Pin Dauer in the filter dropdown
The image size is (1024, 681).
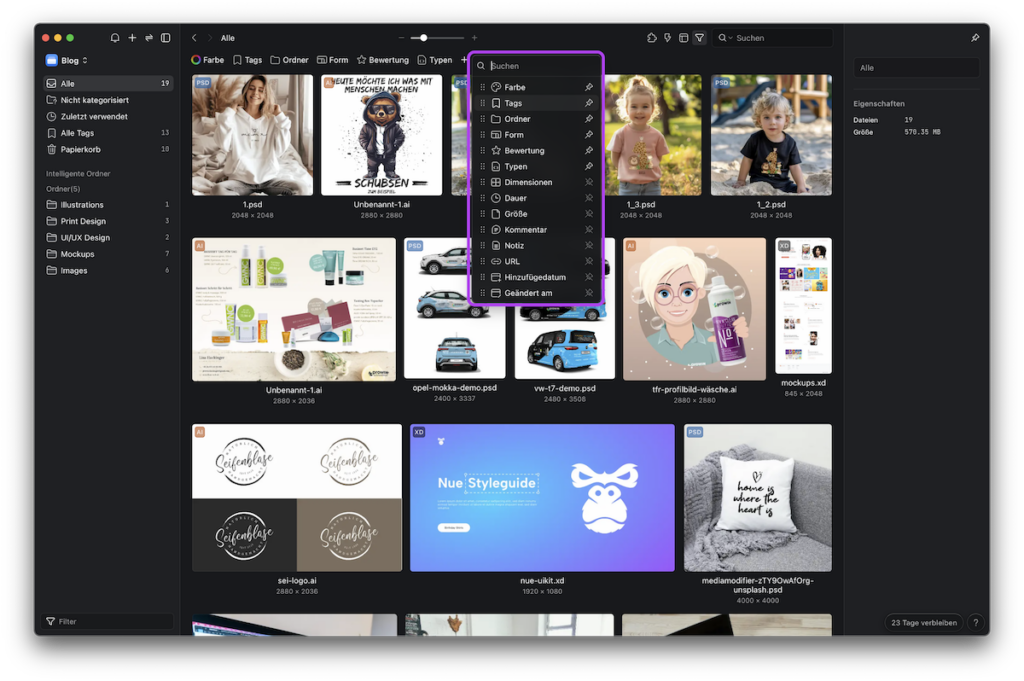[588, 198]
